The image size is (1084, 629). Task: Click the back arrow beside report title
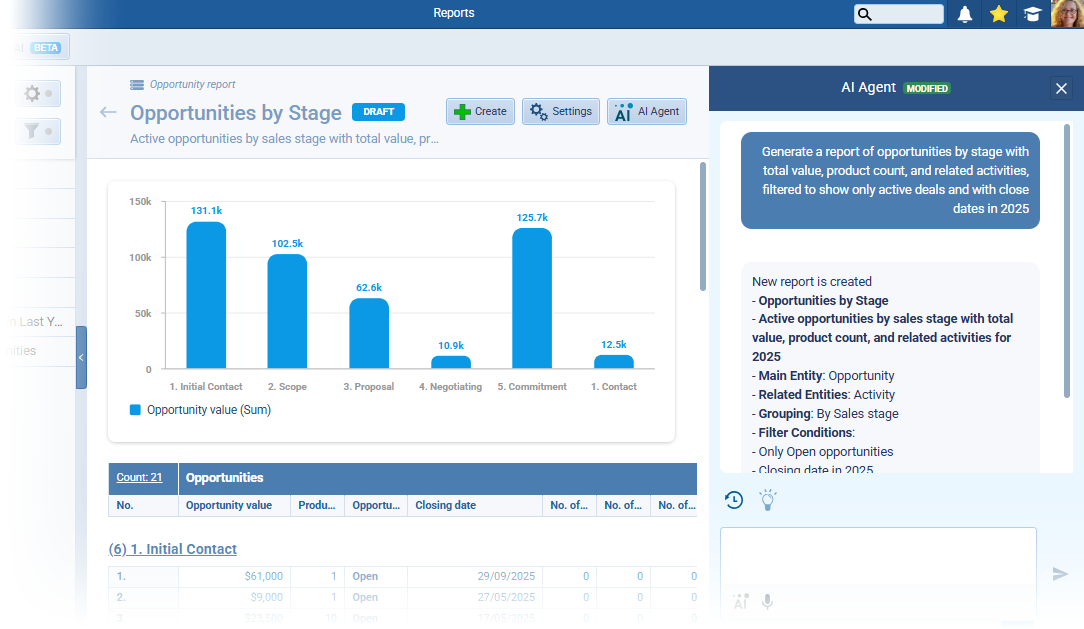(x=108, y=112)
